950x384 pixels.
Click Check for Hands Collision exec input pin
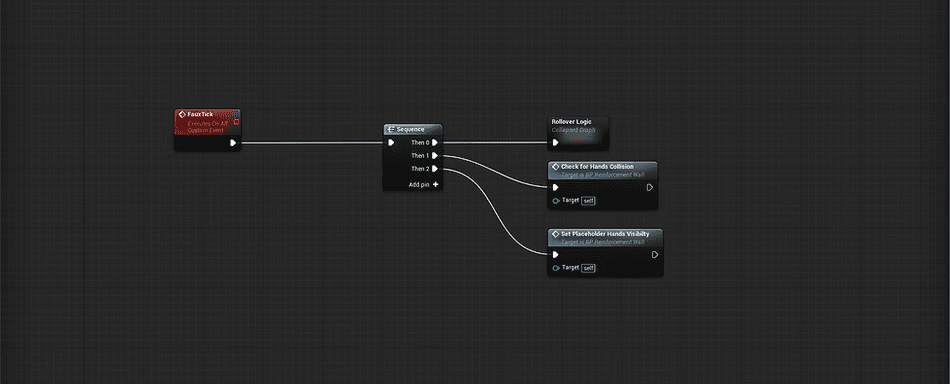[x=556, y=188]
